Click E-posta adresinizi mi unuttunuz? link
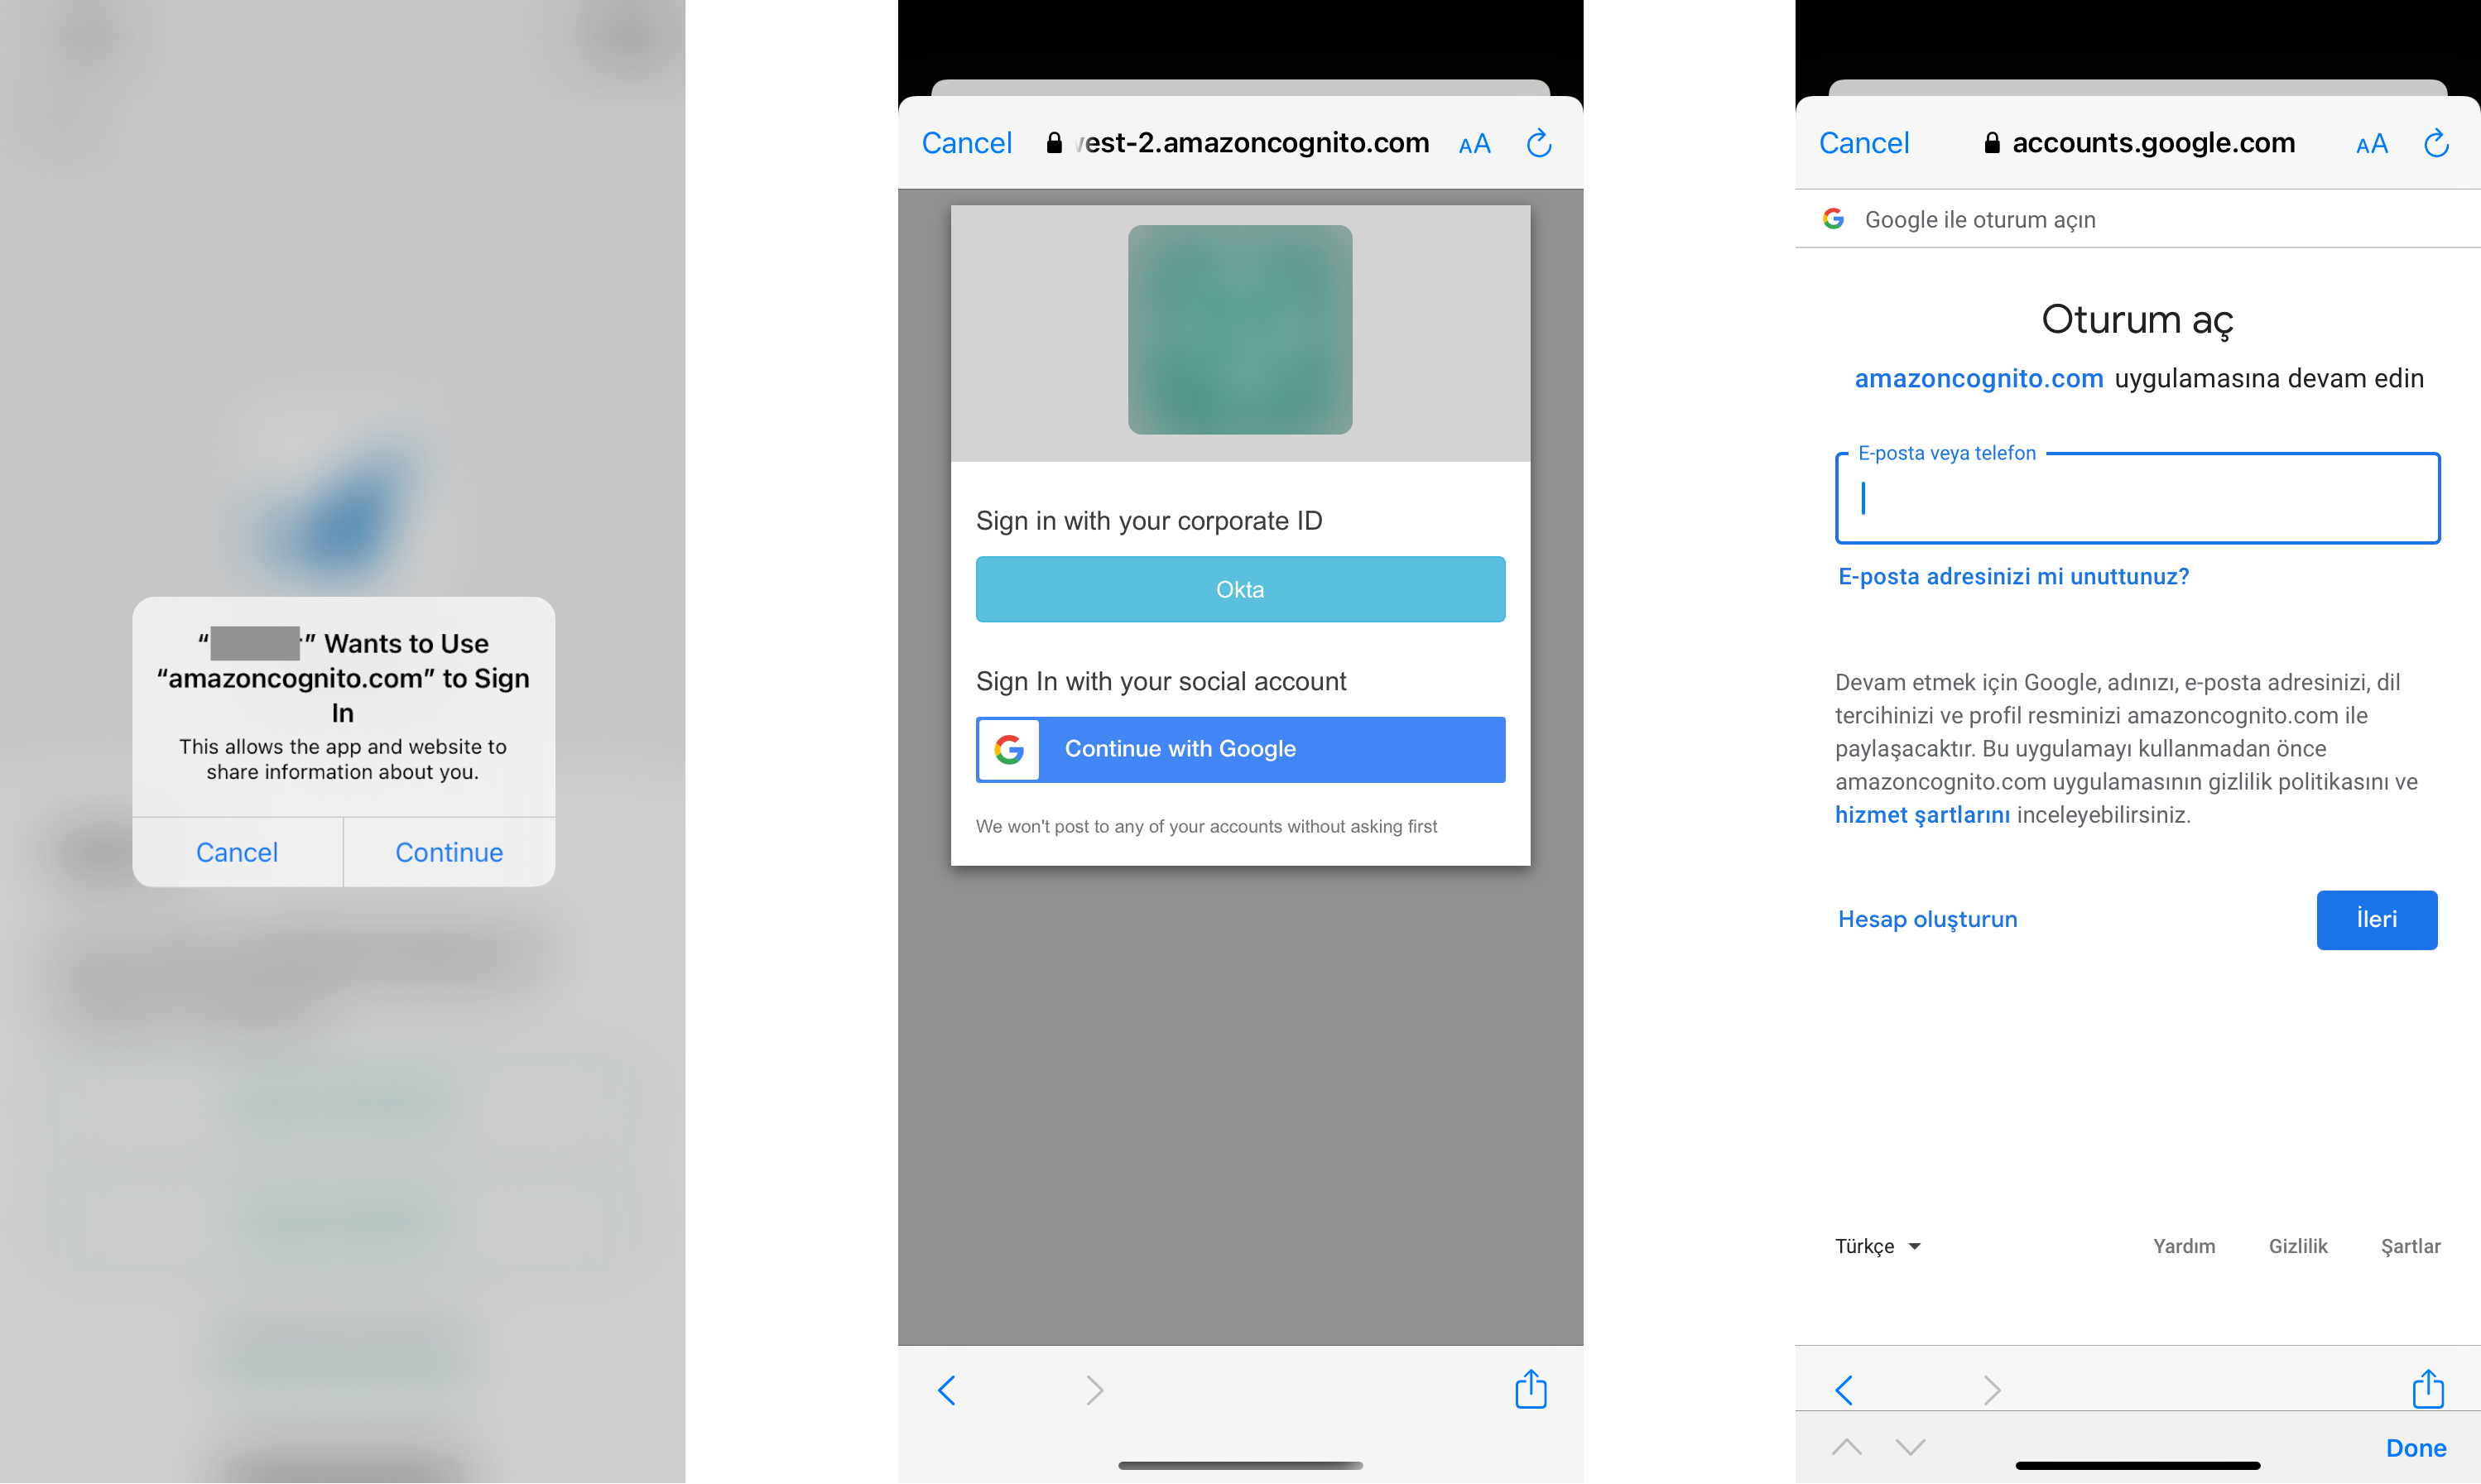Image resolution: width=2481 pixels, height=1484 pixels. pos(2014,574)
